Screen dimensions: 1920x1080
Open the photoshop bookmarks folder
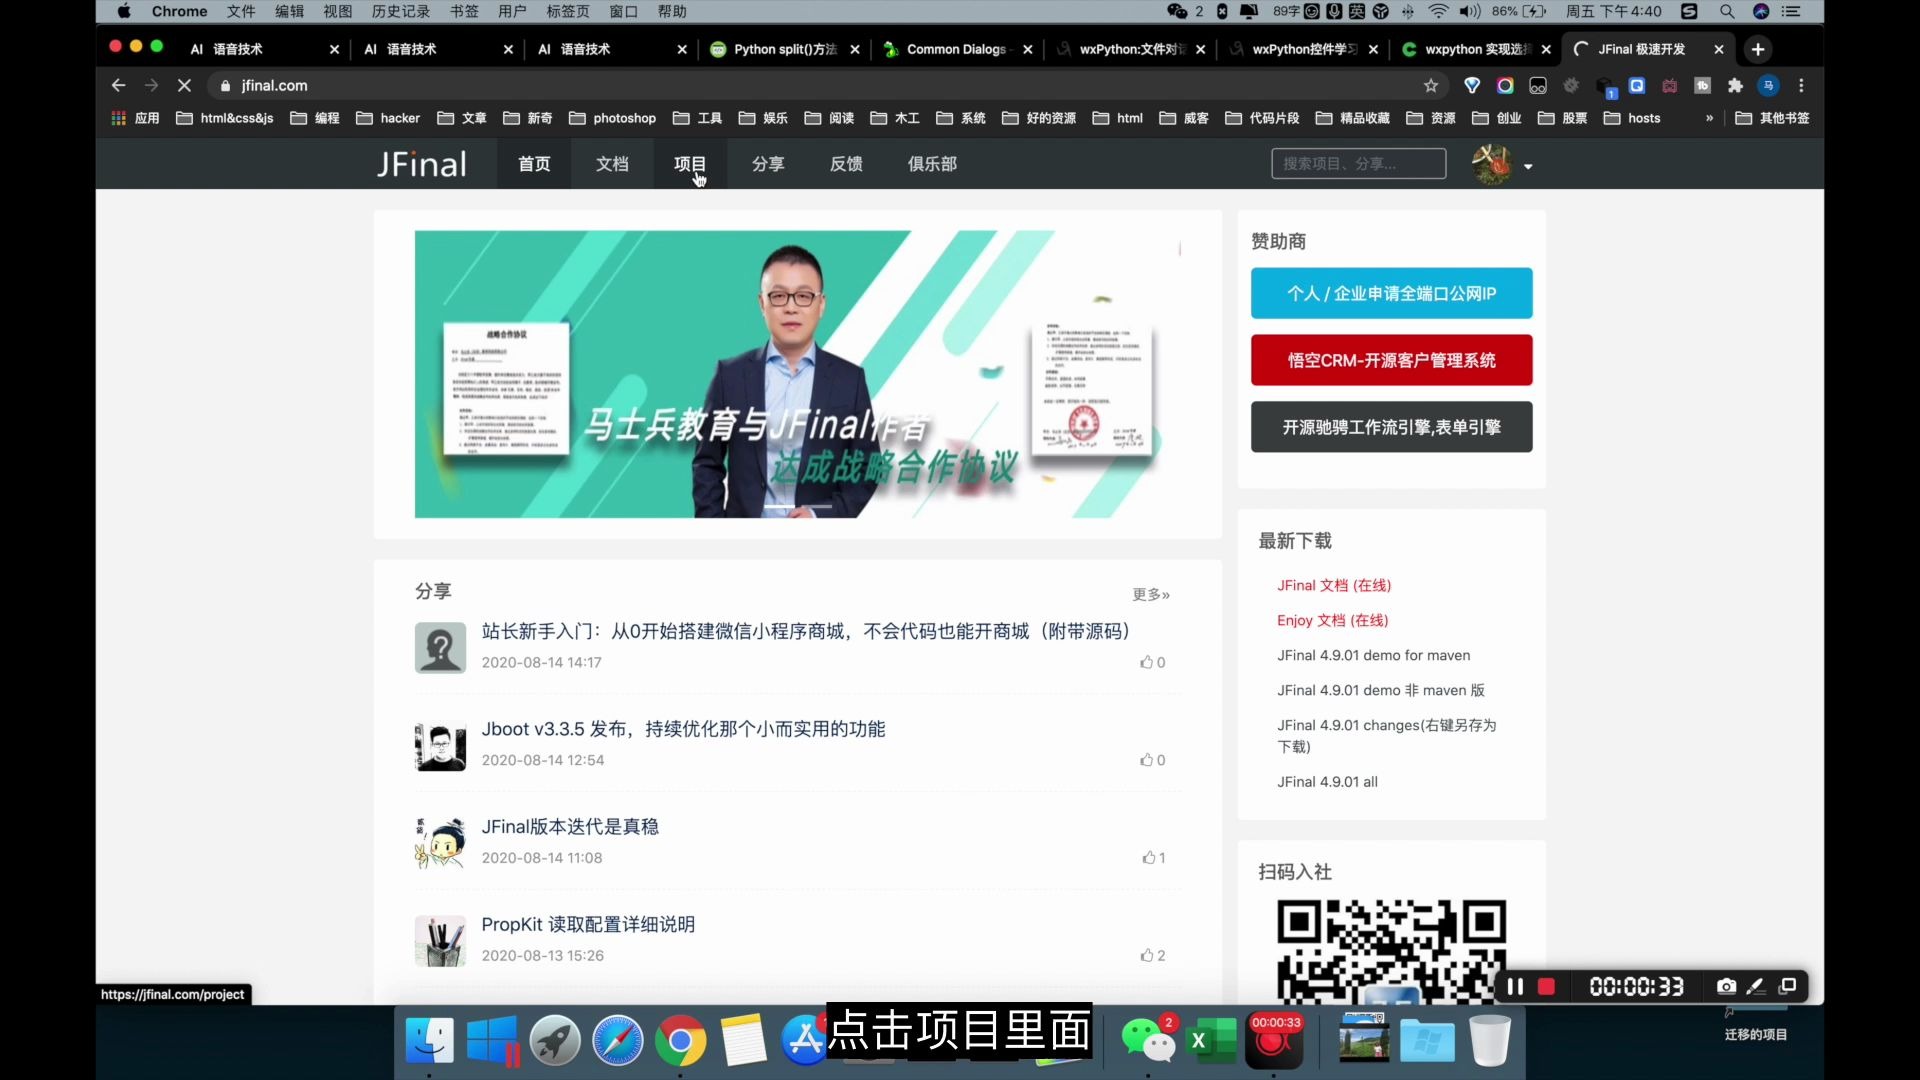(x=612, y=118)
